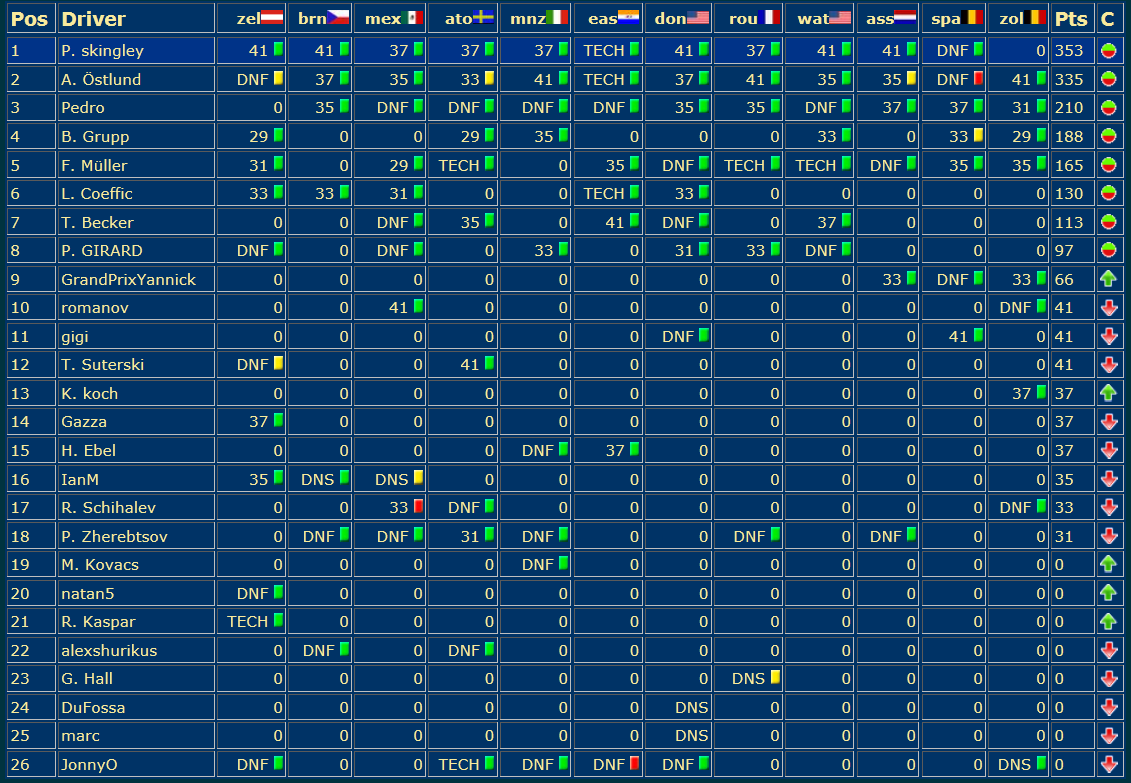Click the Dutch flag beside ass
This screenshot has height=783, width=1131.
(905, 18)
